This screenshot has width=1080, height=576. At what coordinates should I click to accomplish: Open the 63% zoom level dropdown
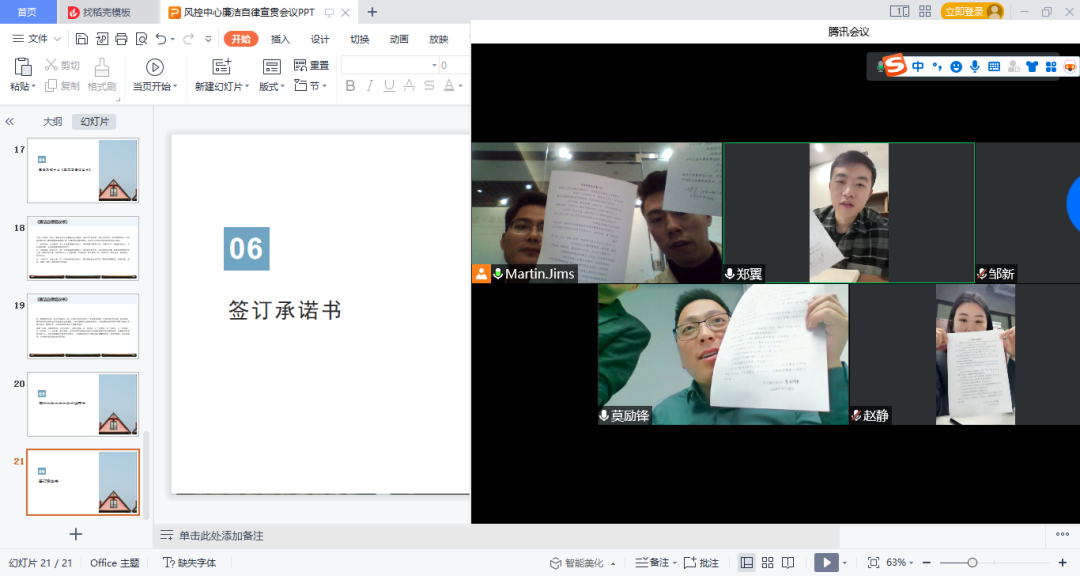[904, 563]
